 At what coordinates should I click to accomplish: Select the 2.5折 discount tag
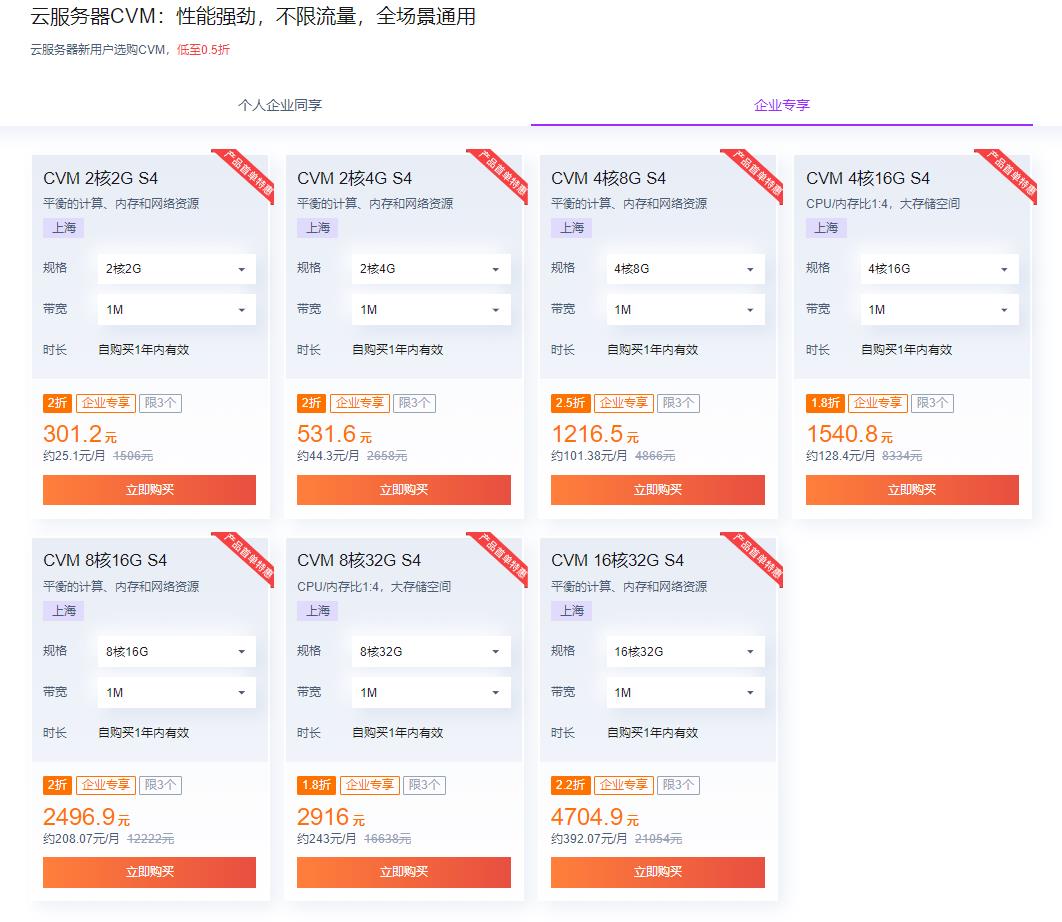[x=570, y=403]
